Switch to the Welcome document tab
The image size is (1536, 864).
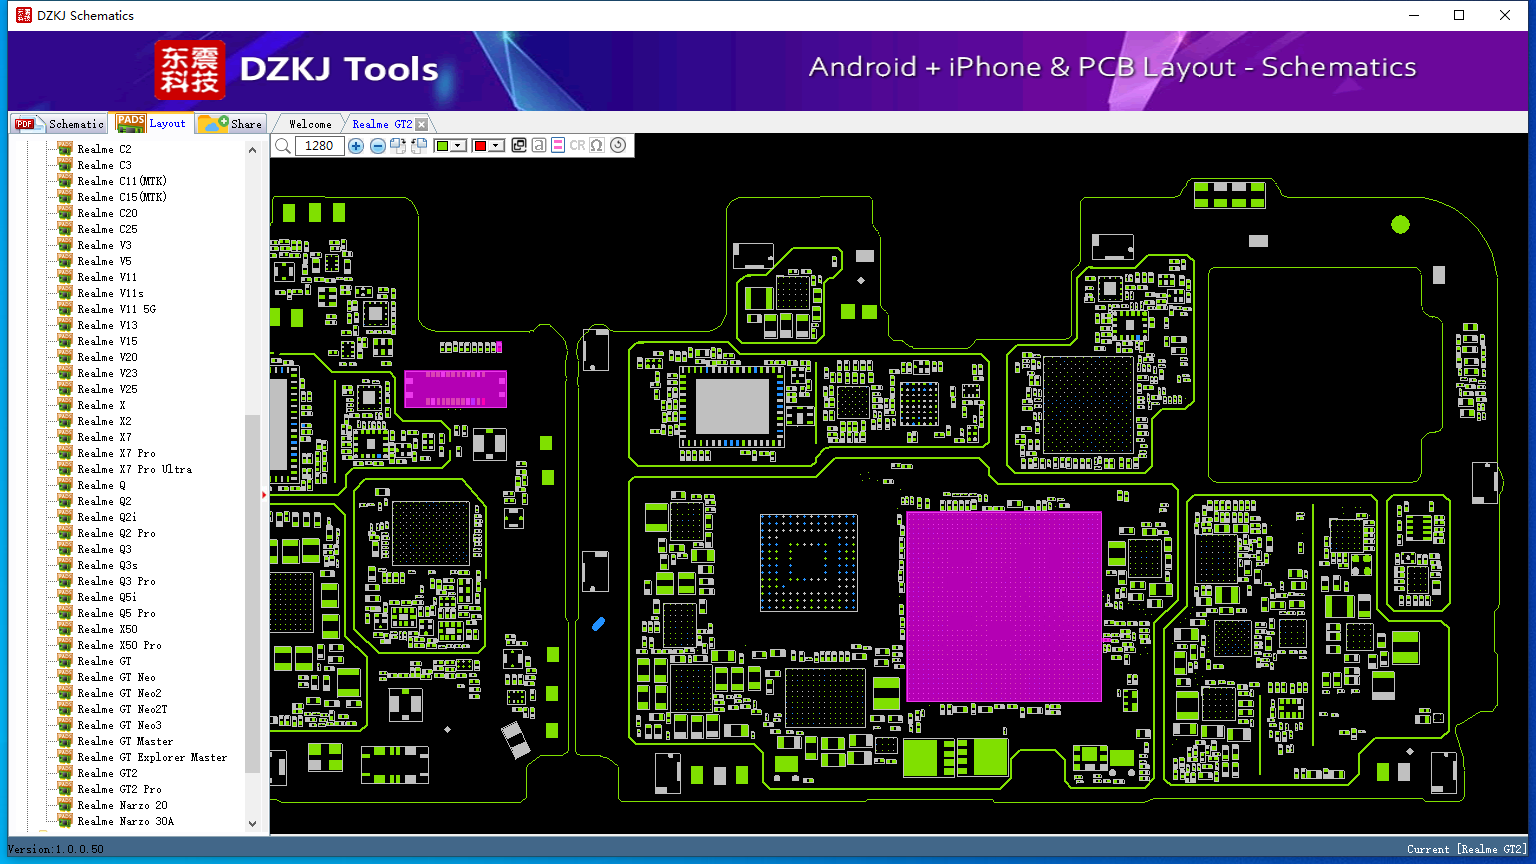[x=310, y=124]
